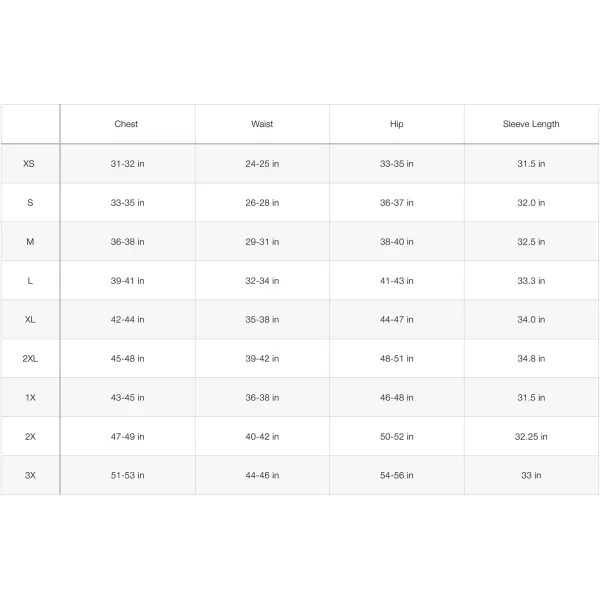600x600 pixels.
Task: Click the Waist column header
Action: point(262,124)
